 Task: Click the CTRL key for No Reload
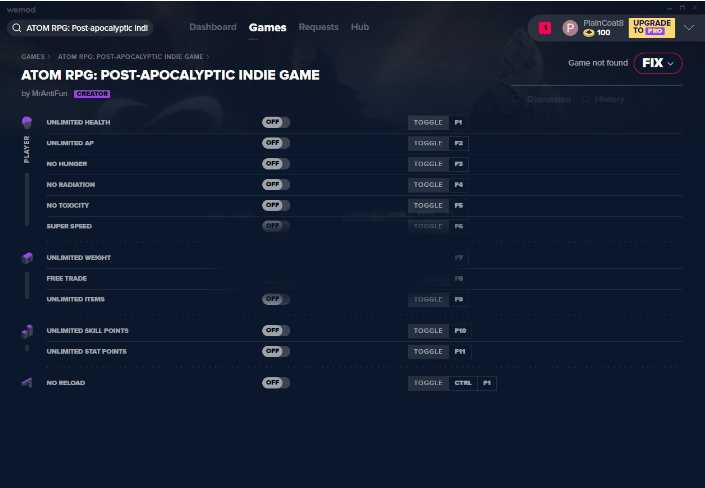(x=463, y=383)
